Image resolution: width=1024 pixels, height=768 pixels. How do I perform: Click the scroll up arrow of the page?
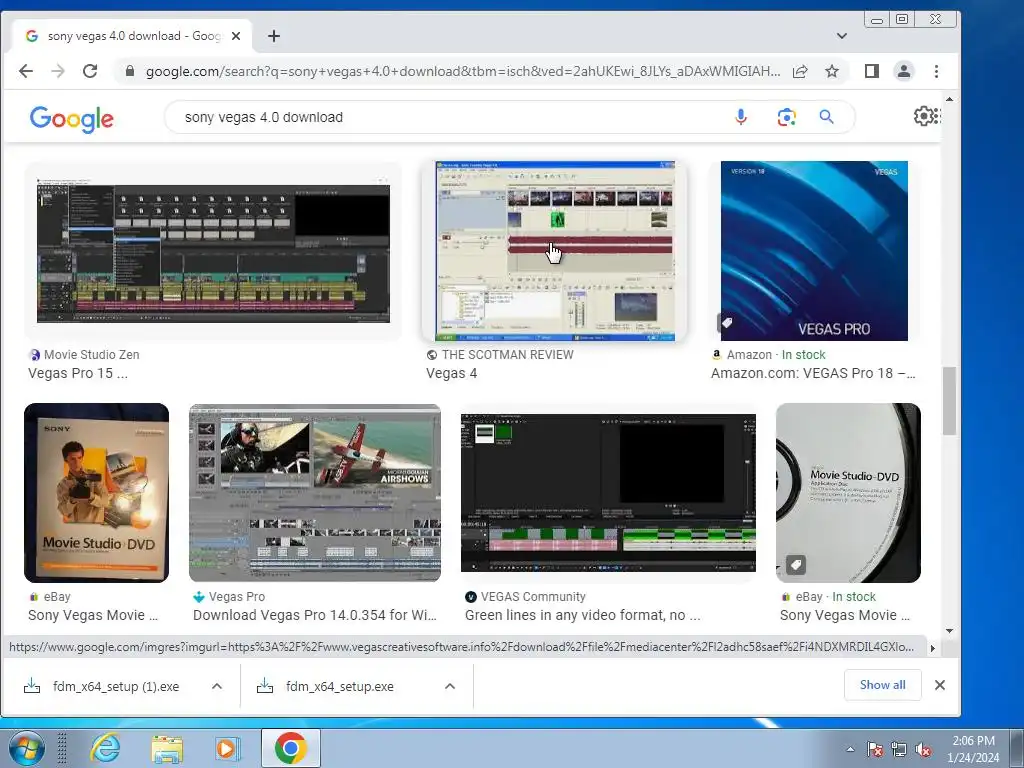pyautogui.click(x=949, y=99)
